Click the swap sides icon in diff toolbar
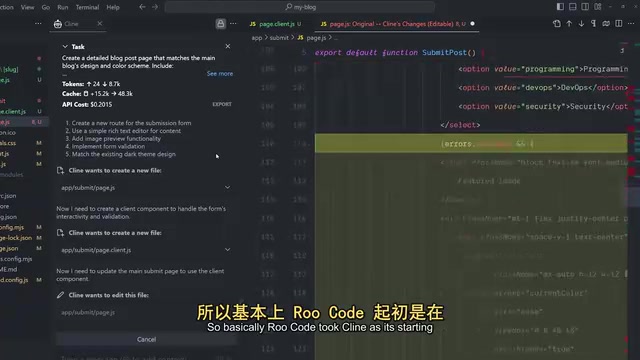The width and height of the screenshot is (640, 360). click(x=606, y=24)
